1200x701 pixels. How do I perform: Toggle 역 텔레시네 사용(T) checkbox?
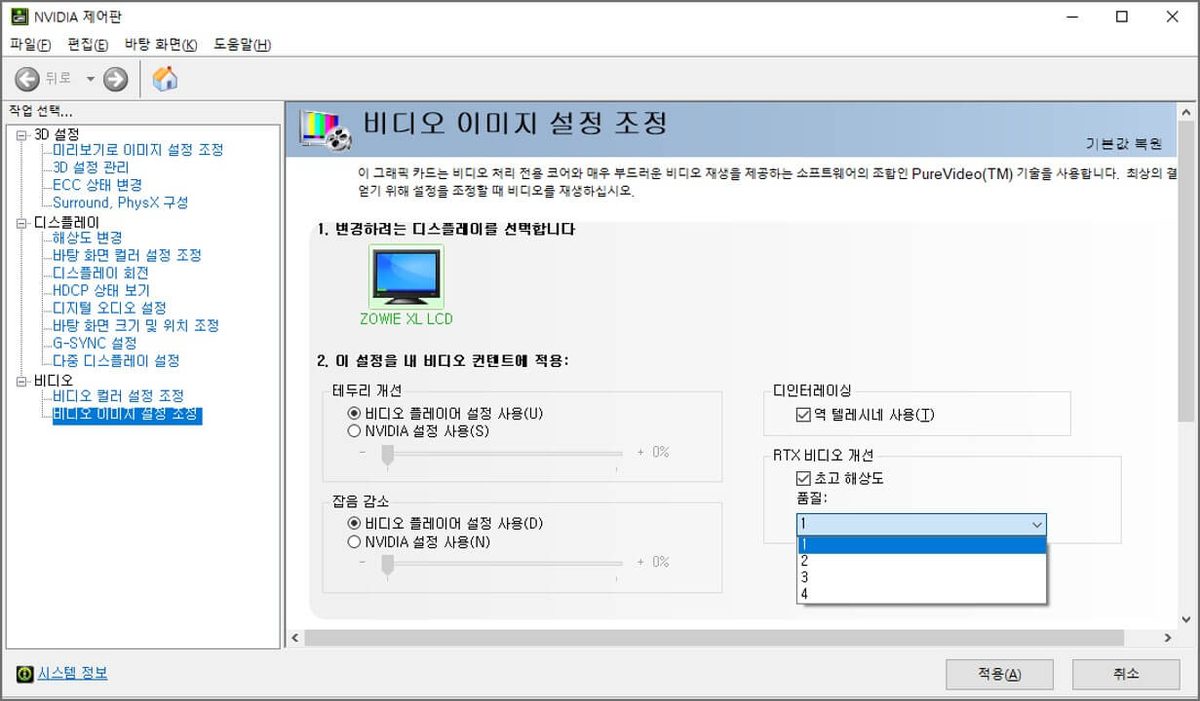pos(802,414)
